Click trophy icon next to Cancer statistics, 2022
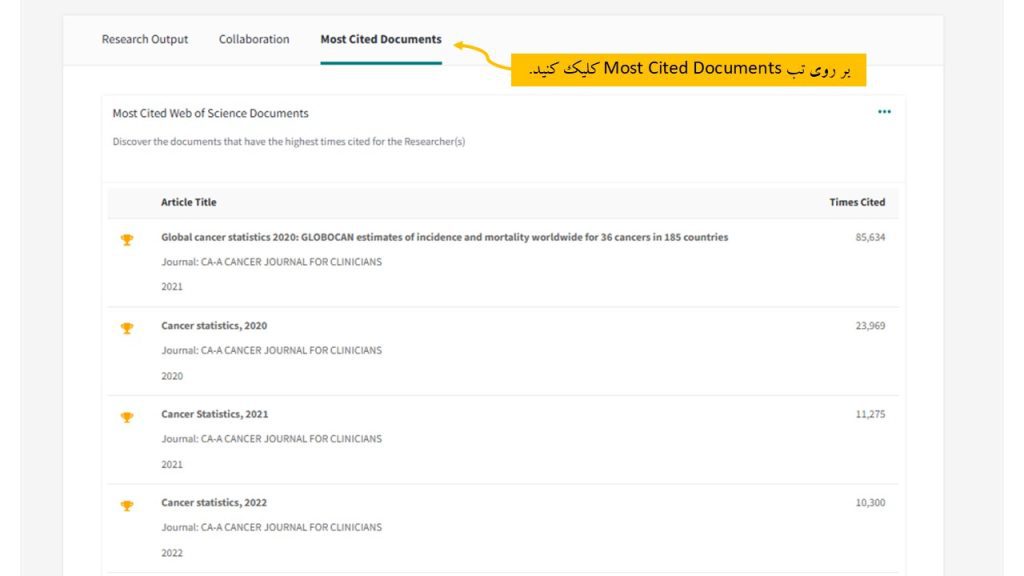1024x576 pixels. point(127,505)
